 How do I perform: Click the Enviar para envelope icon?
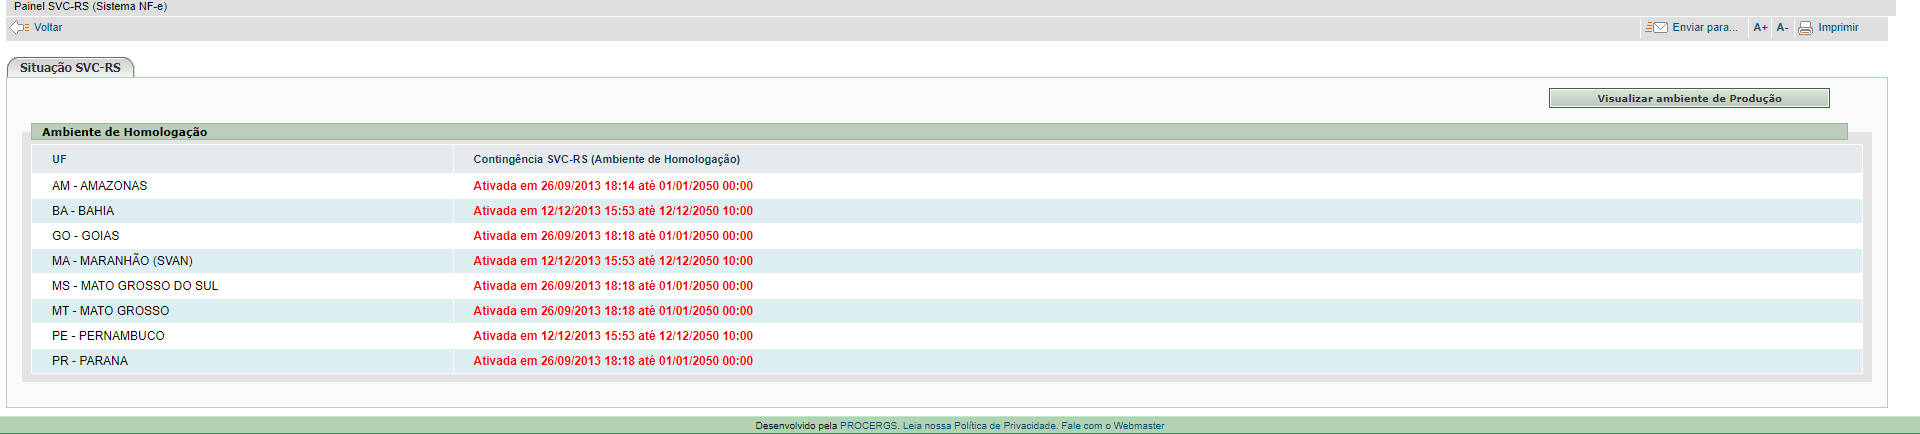[x=1656, y=28]
